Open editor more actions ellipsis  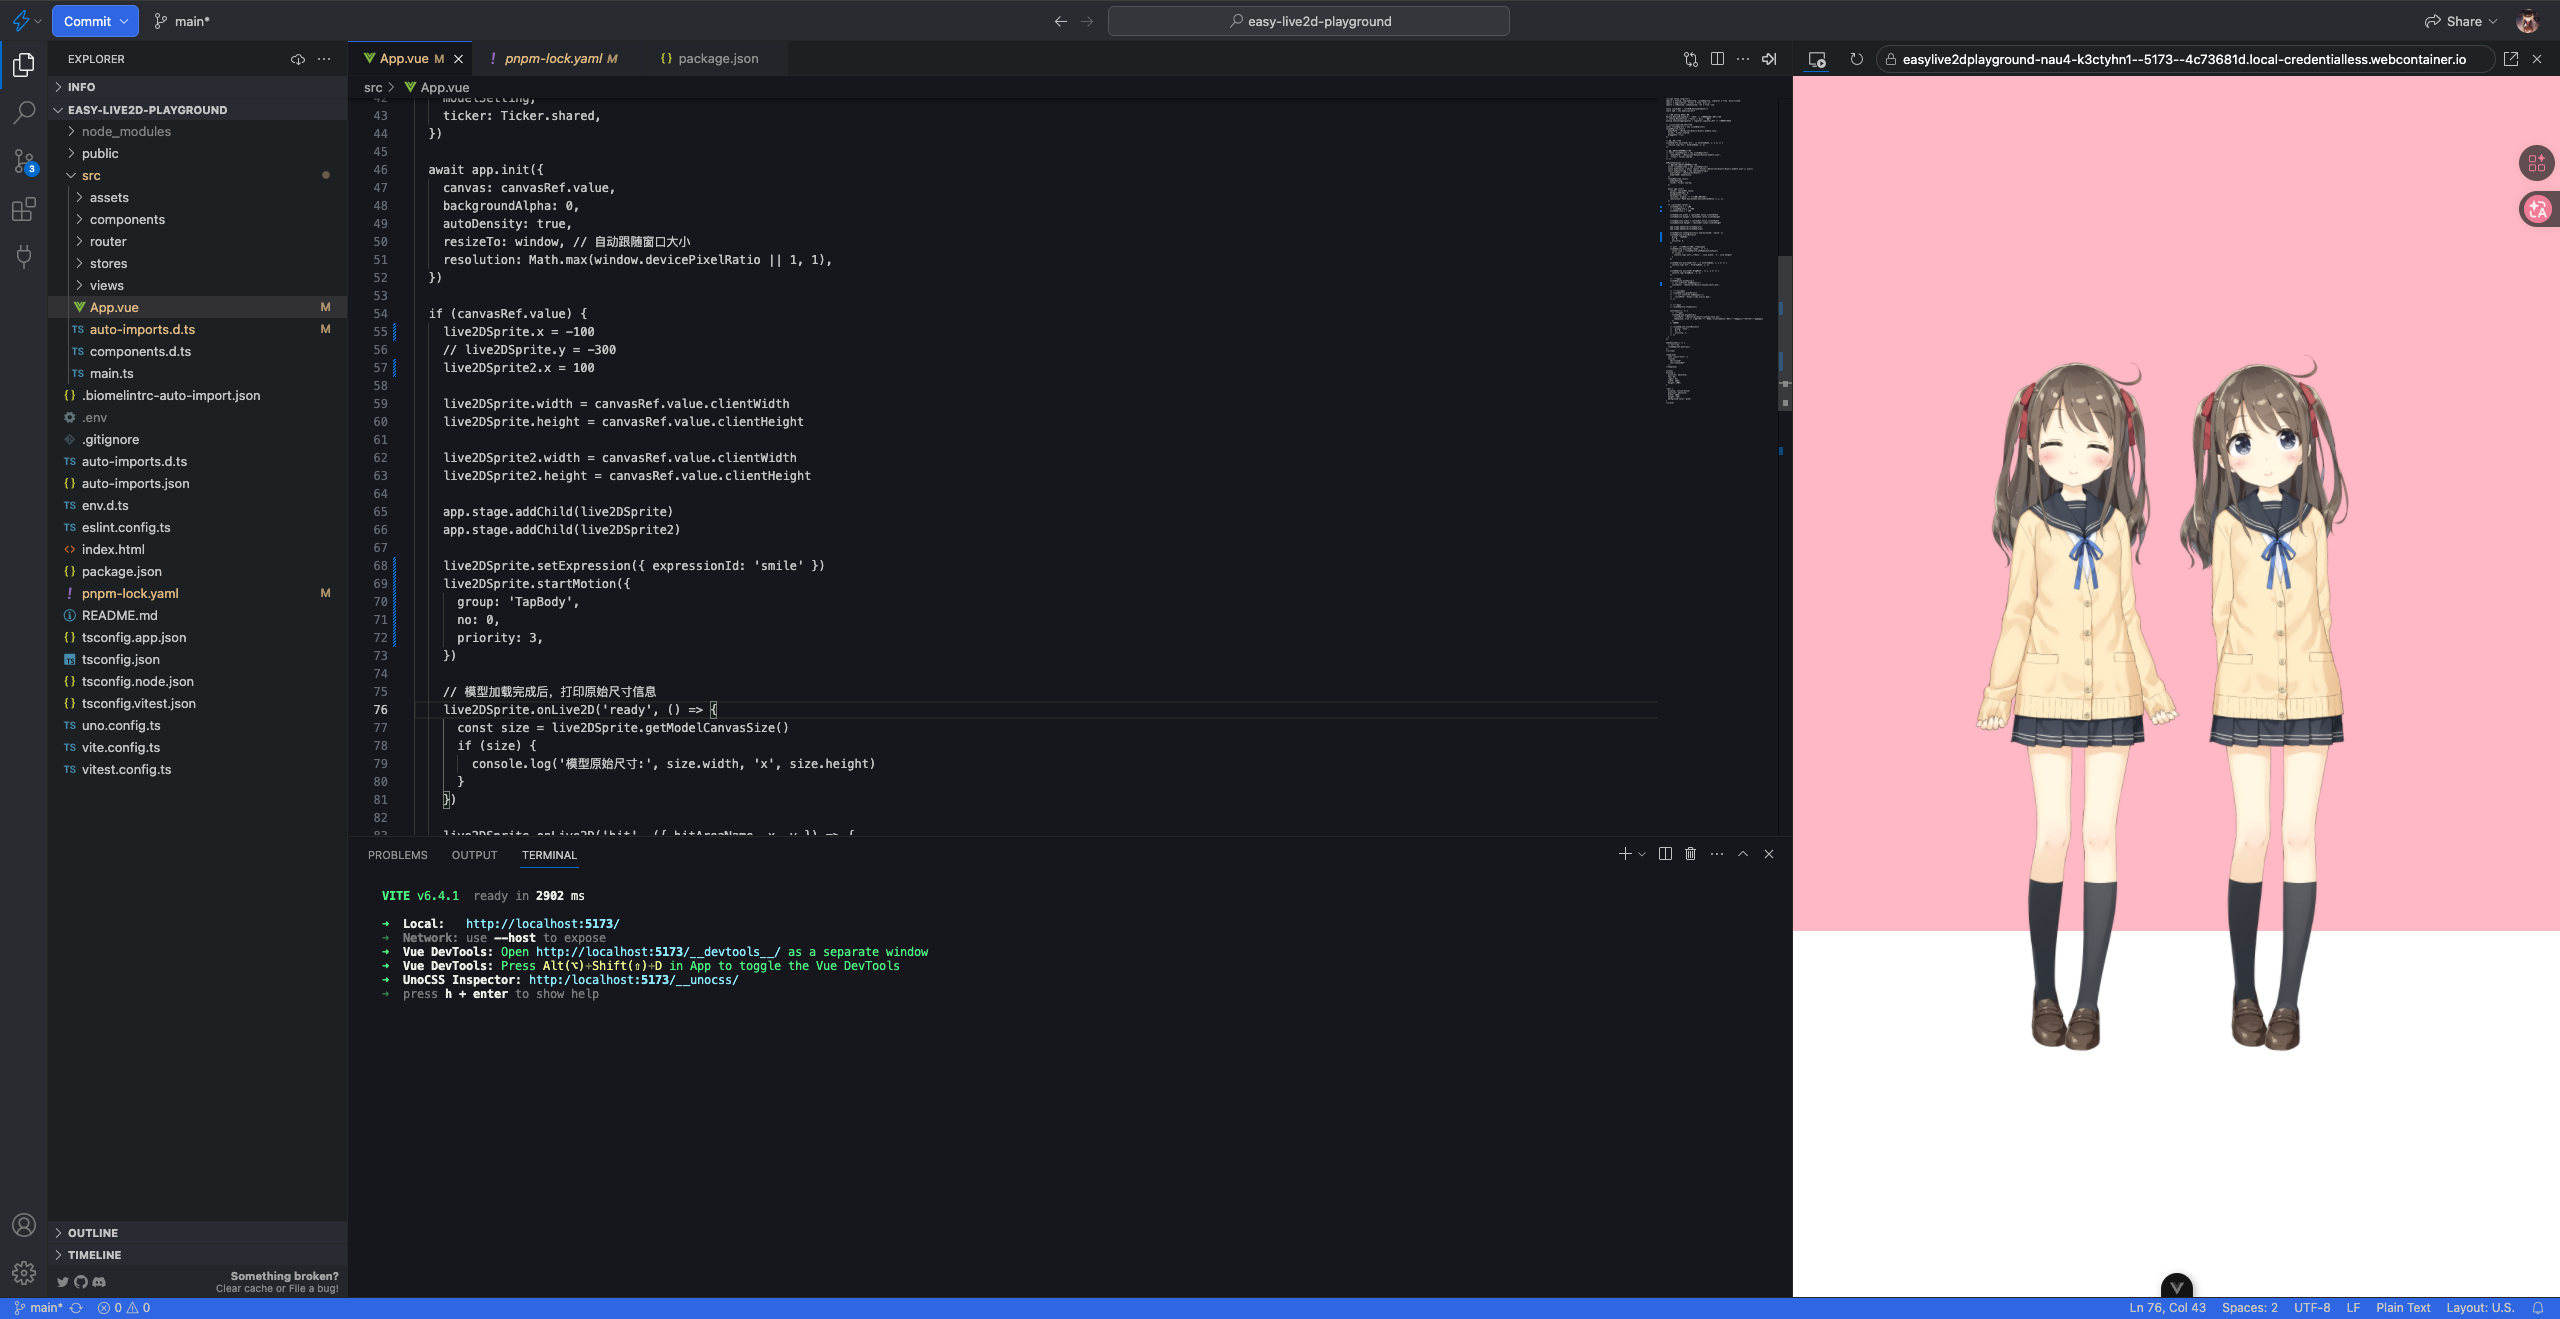(x=1743, y=59)
